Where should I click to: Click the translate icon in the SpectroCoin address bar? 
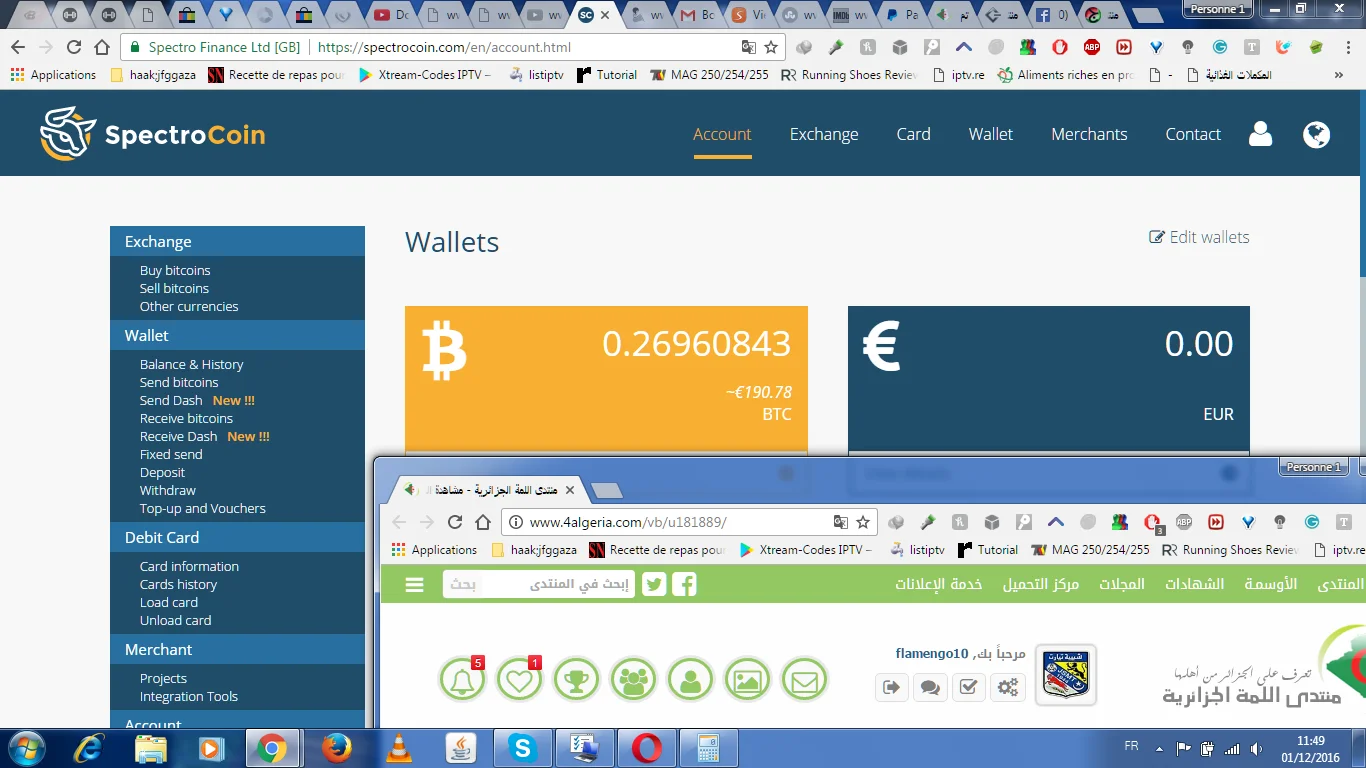click(x=748, y=47)
